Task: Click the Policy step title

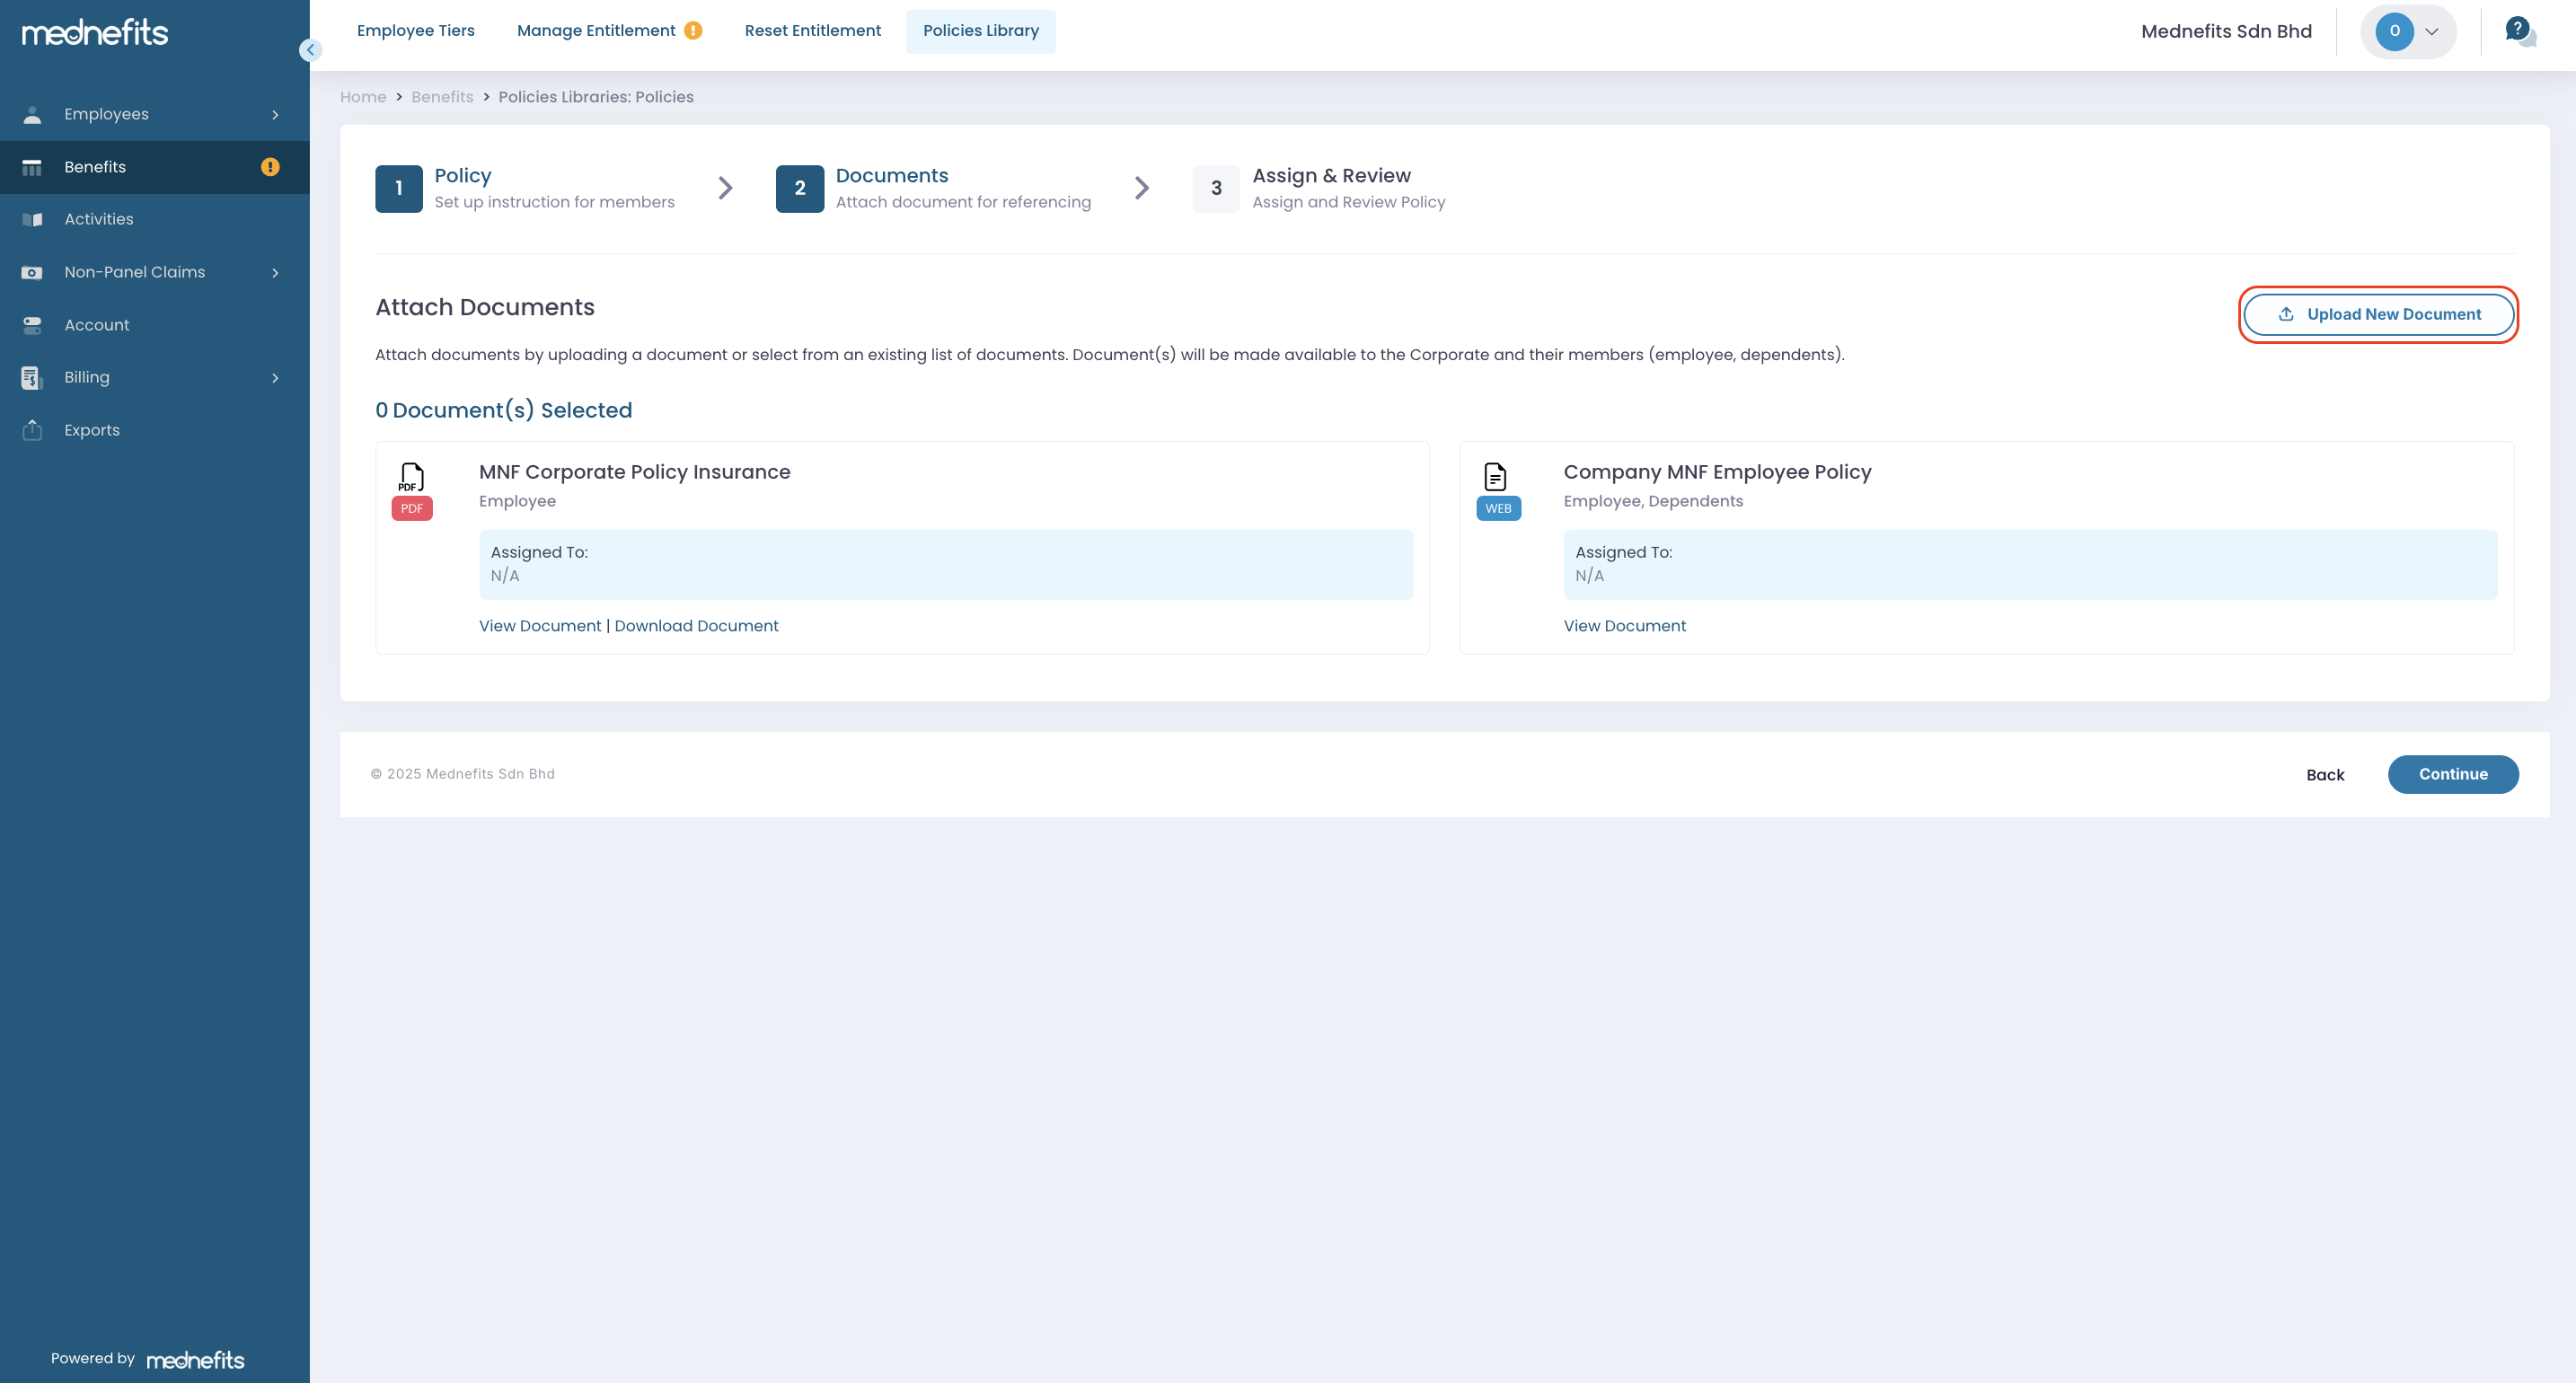Action: (x=463, y=176)
